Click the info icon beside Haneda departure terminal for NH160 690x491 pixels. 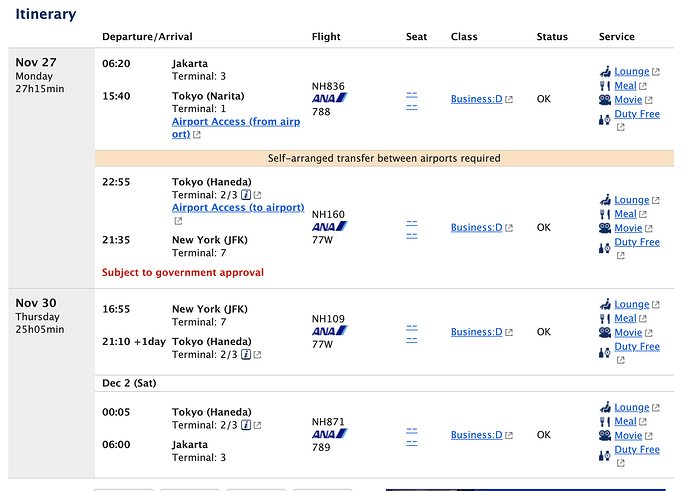coord(246,195)
